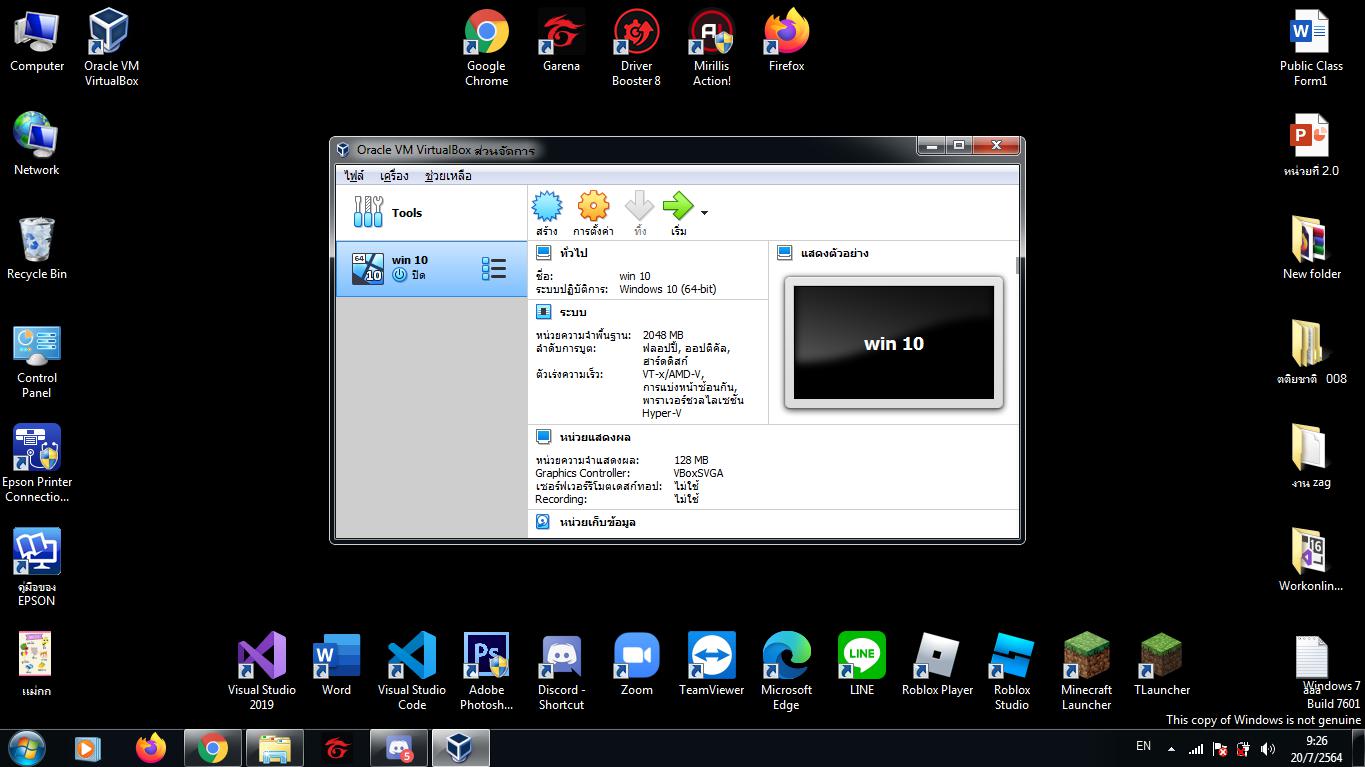The height and width of the screenshot is (767, 1365).
Task: Show hidden tray icons arrow
Action: click(1171, 748)
